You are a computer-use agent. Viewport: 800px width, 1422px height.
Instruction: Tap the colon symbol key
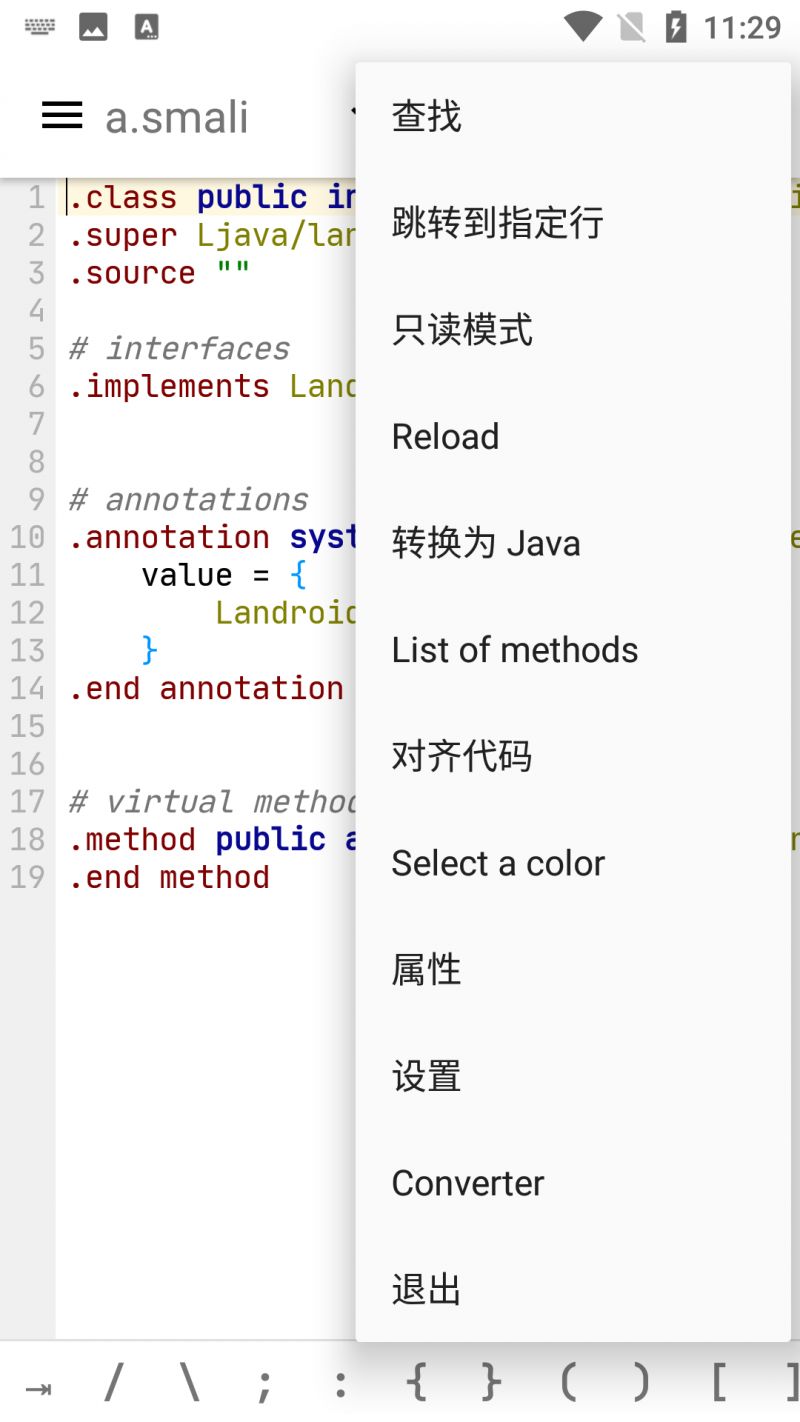pos(341,1384)
